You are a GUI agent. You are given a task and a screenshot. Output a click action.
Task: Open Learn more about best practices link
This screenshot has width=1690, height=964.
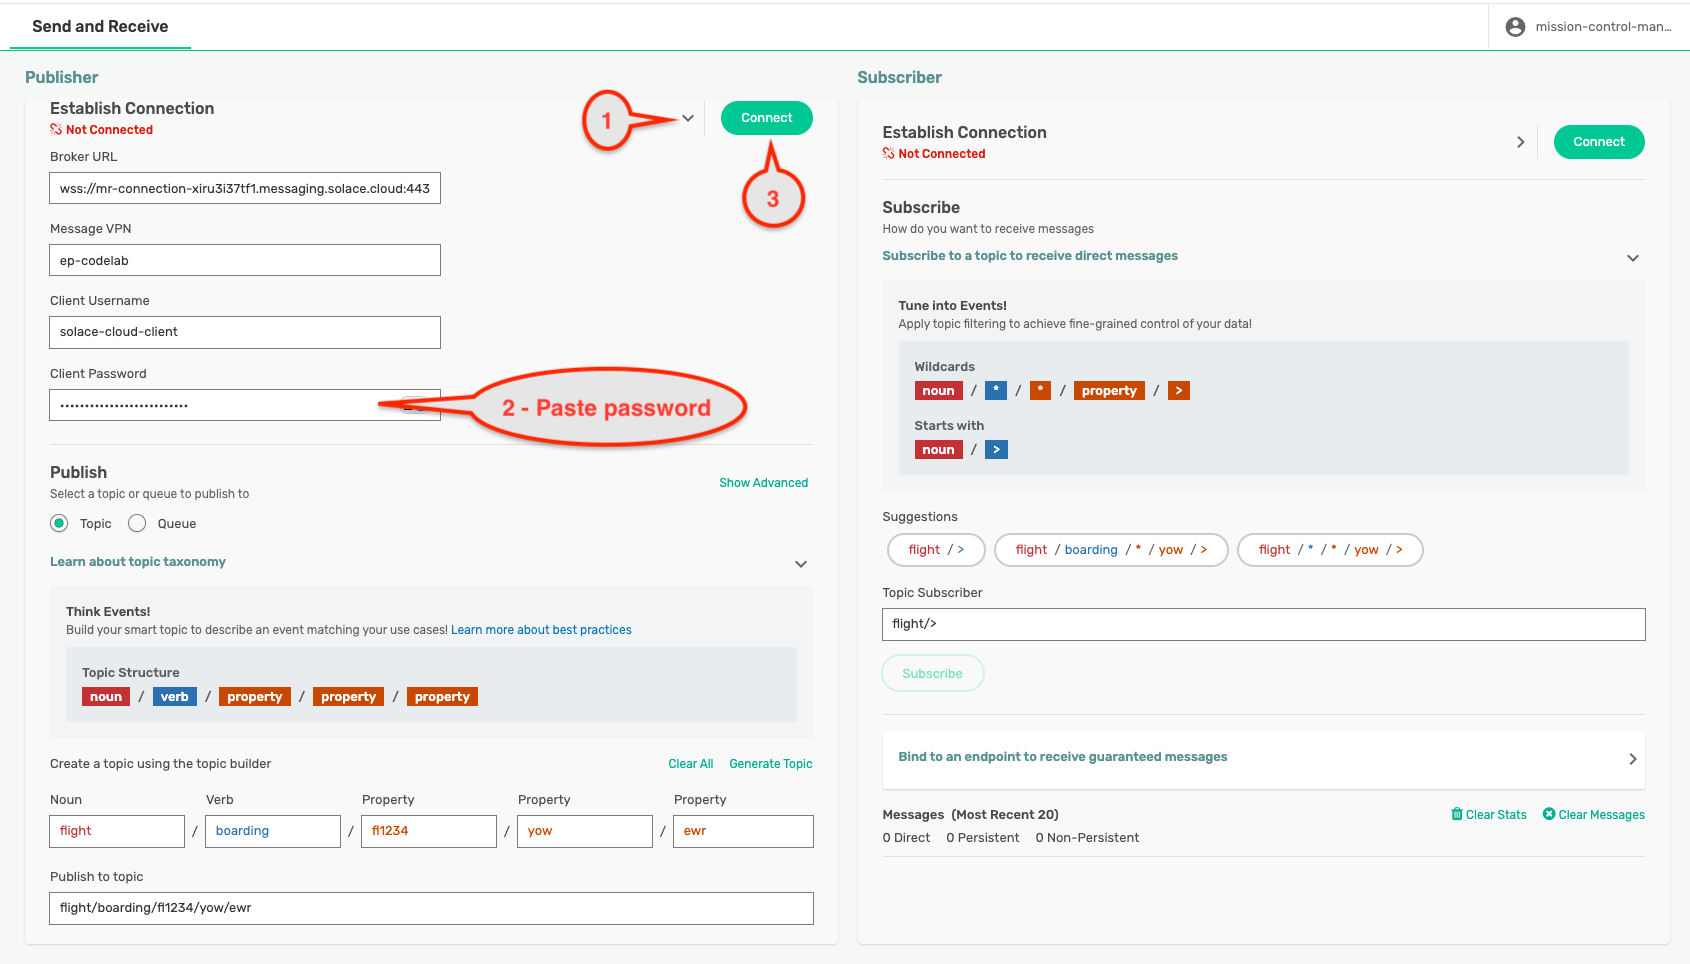pyautogui.click(x=541, y=630)
